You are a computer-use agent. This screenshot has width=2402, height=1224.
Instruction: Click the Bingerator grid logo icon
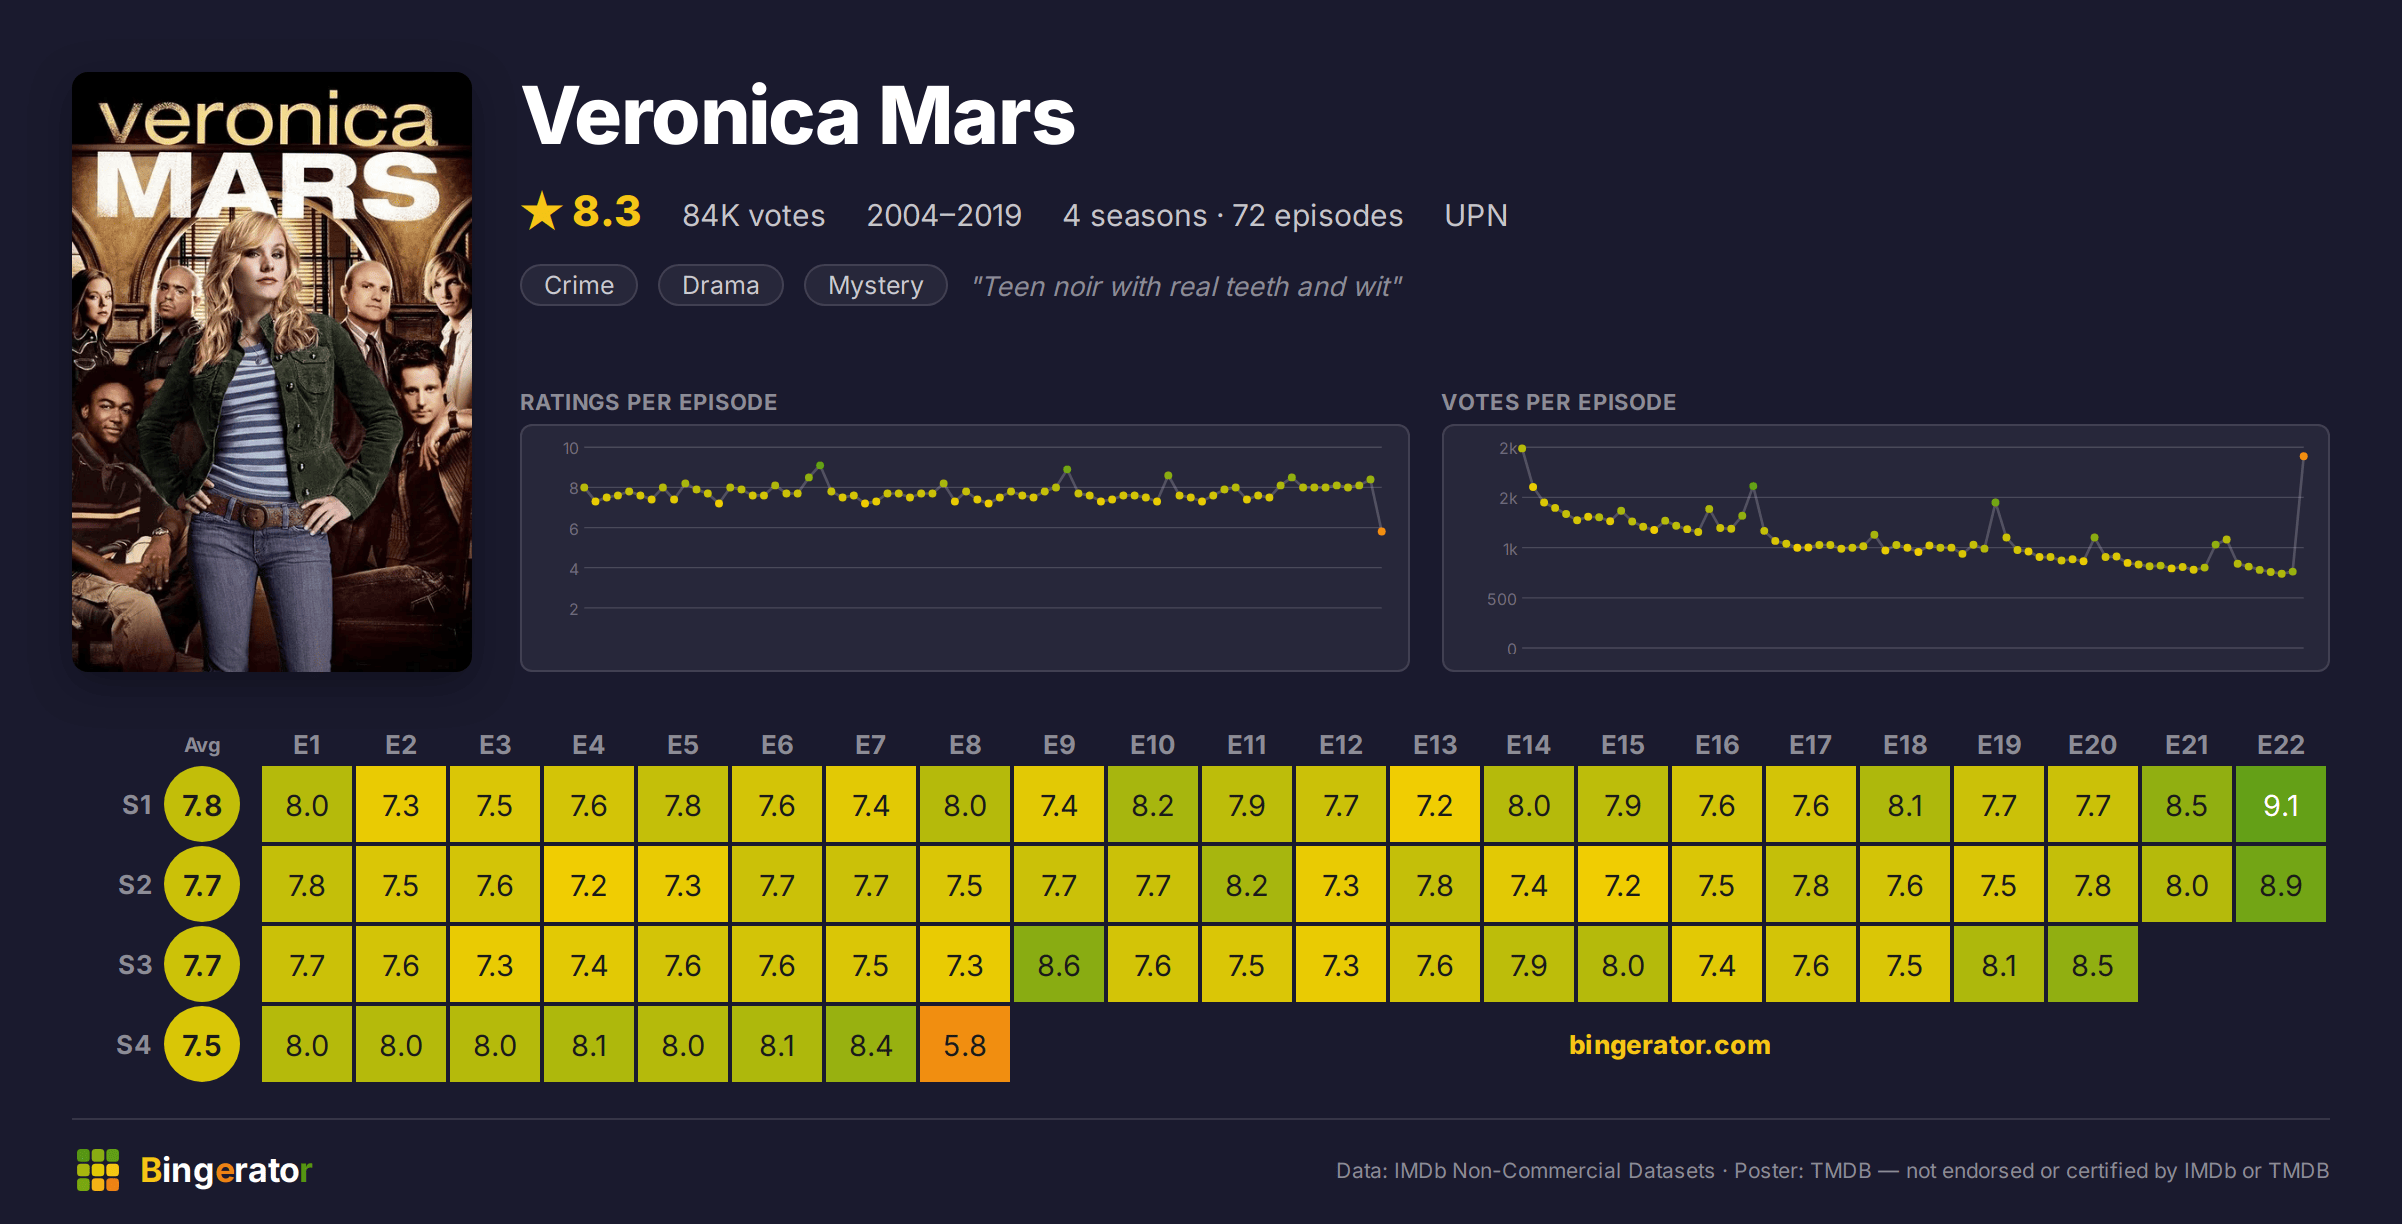tap(98, 1170)
